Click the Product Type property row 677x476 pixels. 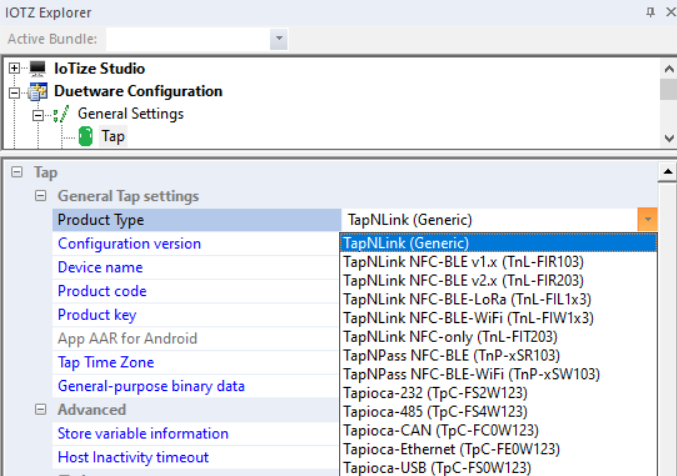(x=197, y=219)
